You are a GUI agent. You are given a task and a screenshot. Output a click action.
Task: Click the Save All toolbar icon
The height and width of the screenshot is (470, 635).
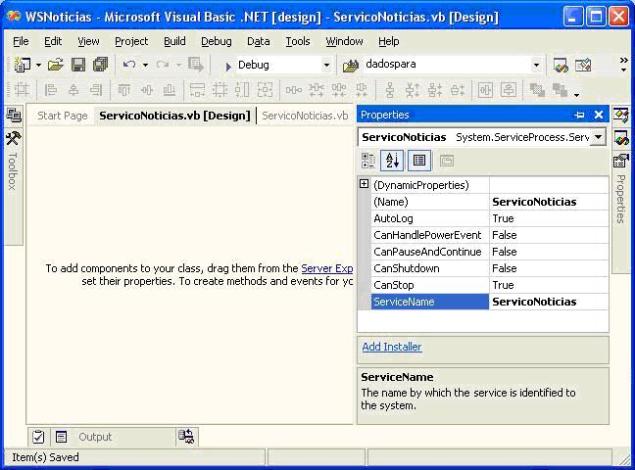tap(99, 65)
